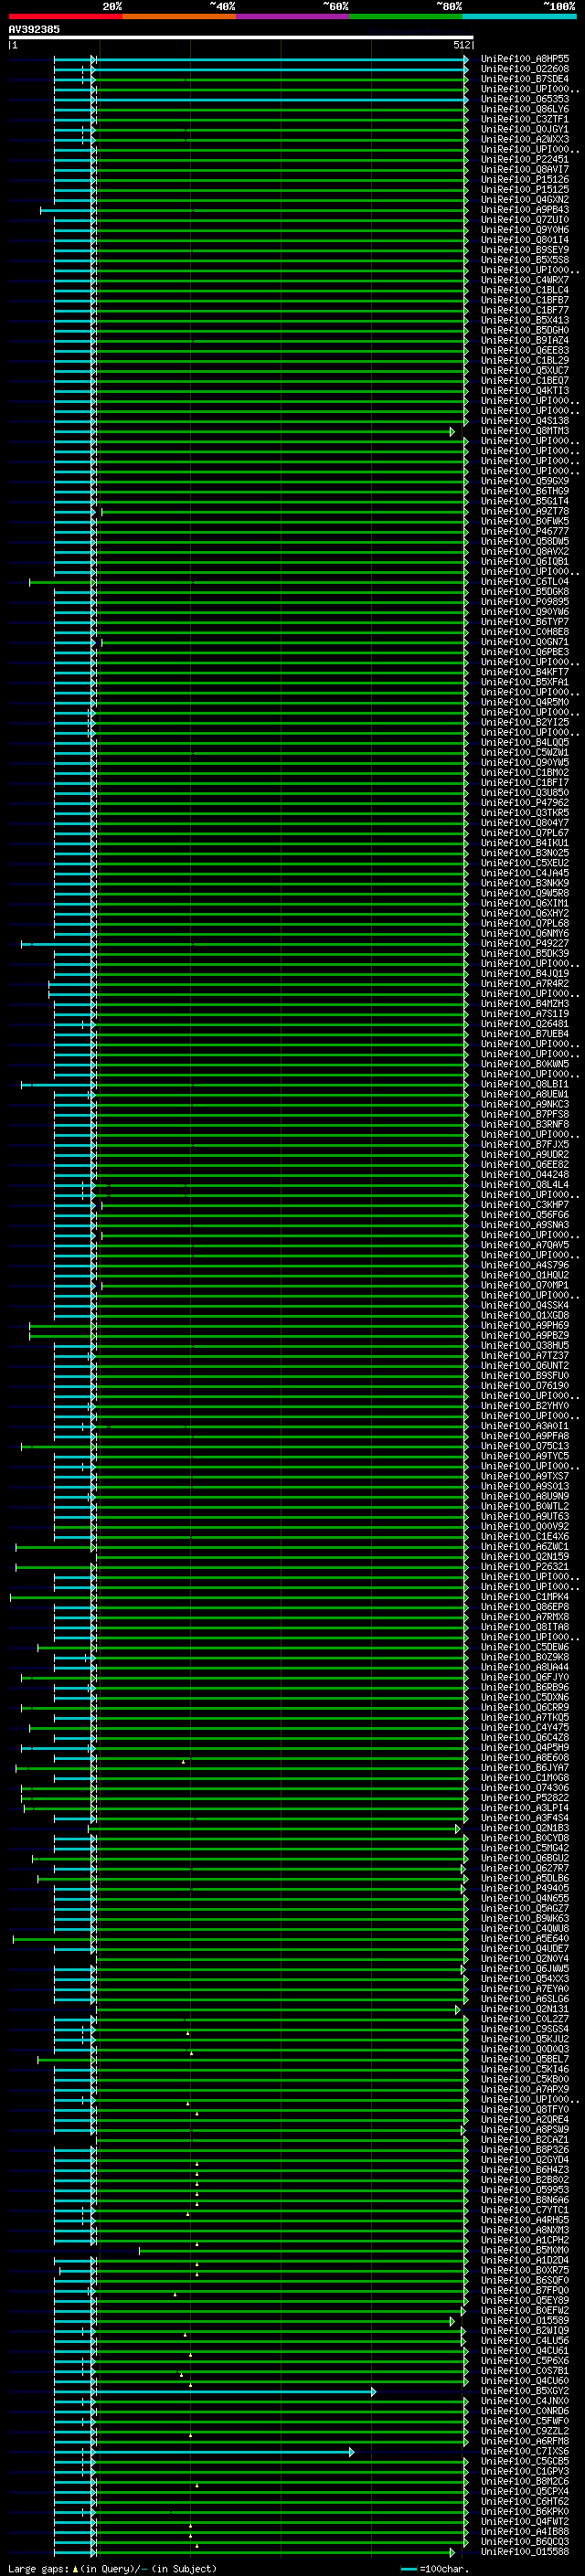Click the cyan ~100% identity legend segment
Viewport: 585px width, 2576px height.
[x=519, y=16]
